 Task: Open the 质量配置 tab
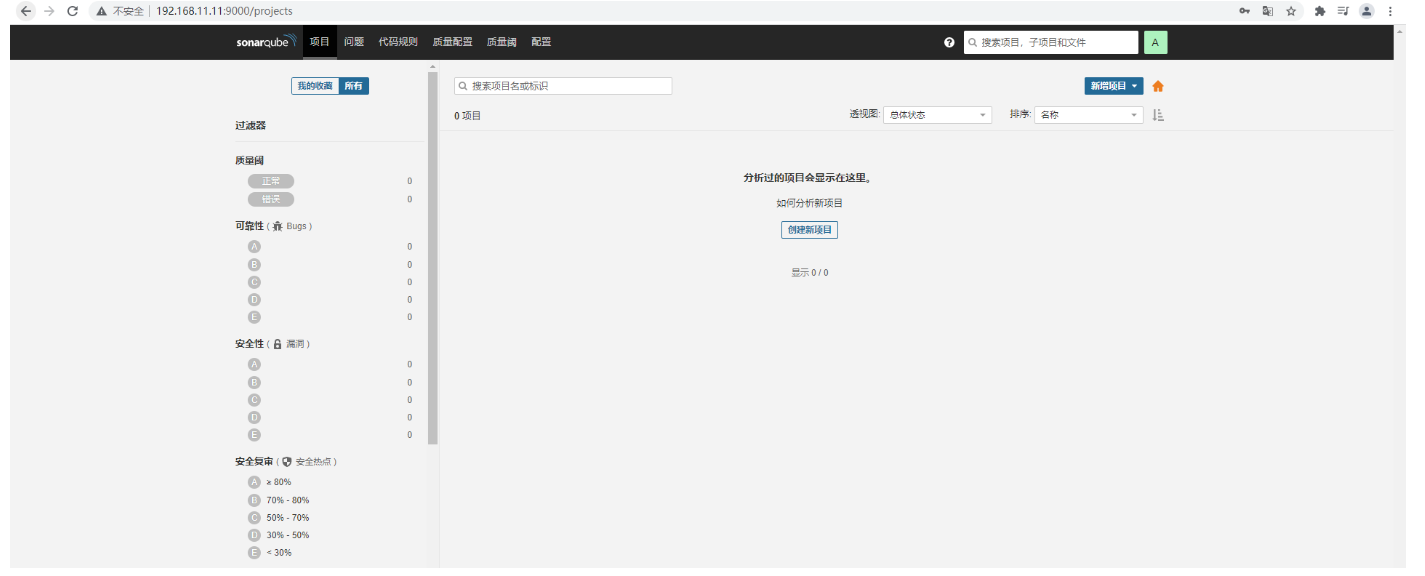tap(452, 42)
